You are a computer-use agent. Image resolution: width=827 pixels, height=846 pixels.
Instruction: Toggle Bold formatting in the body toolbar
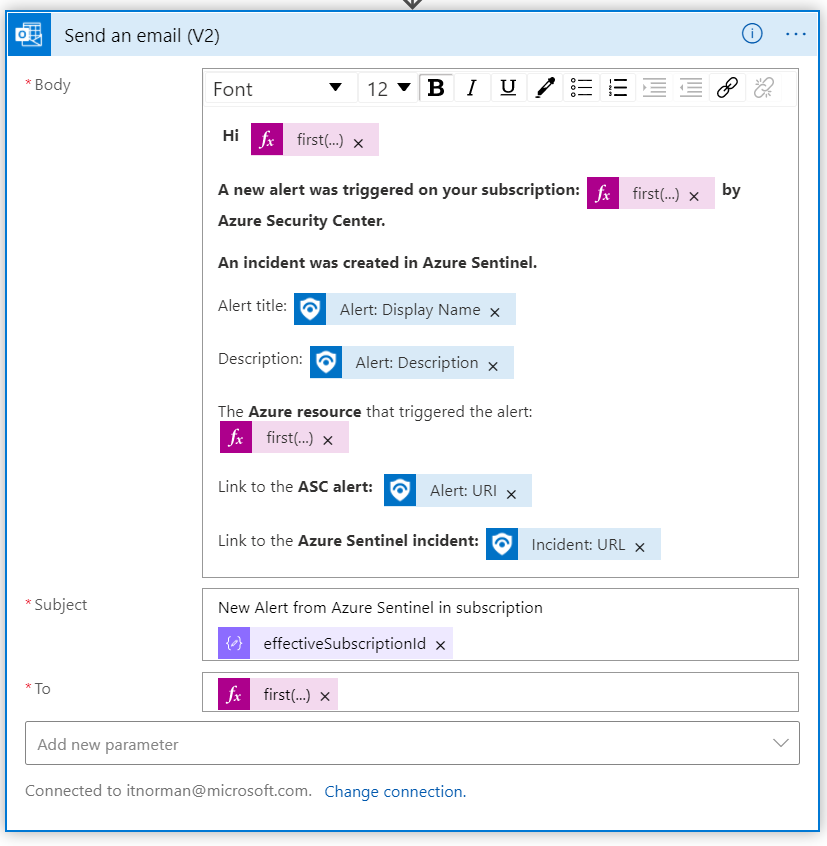coord(436,87)
